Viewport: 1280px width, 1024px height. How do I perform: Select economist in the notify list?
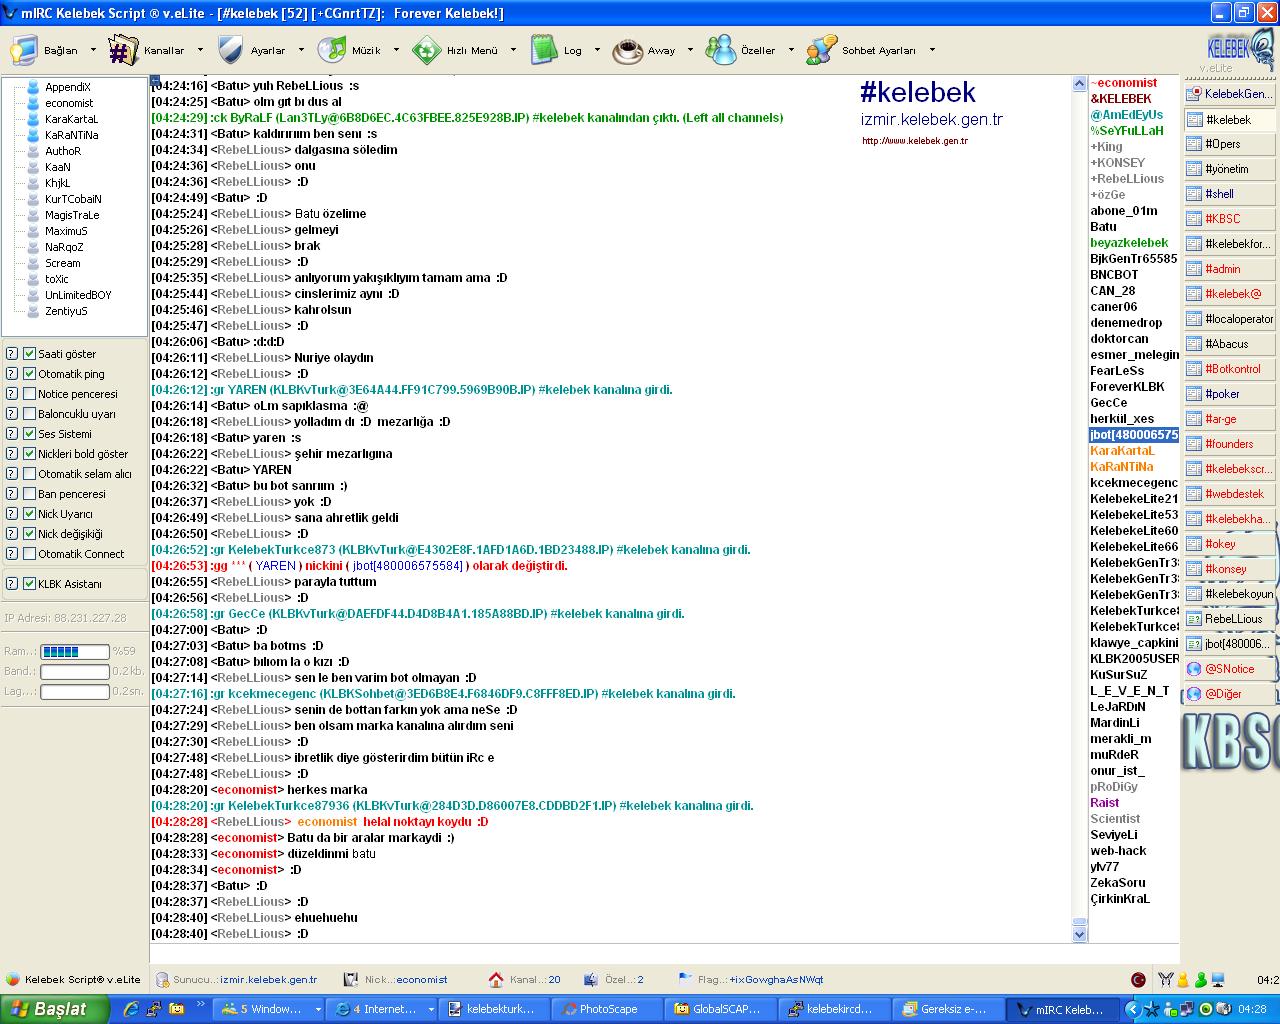69,103
